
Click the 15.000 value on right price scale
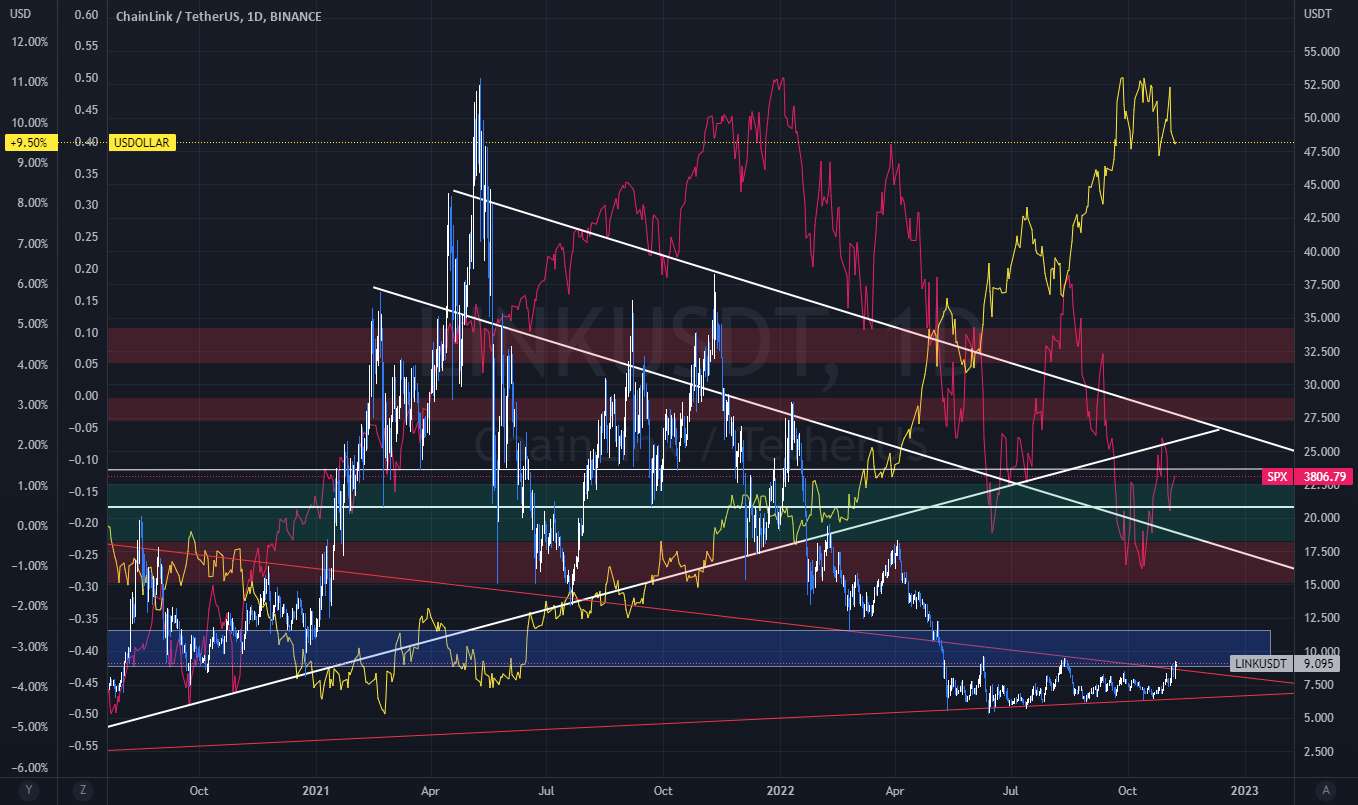(x=1321, y=584)
